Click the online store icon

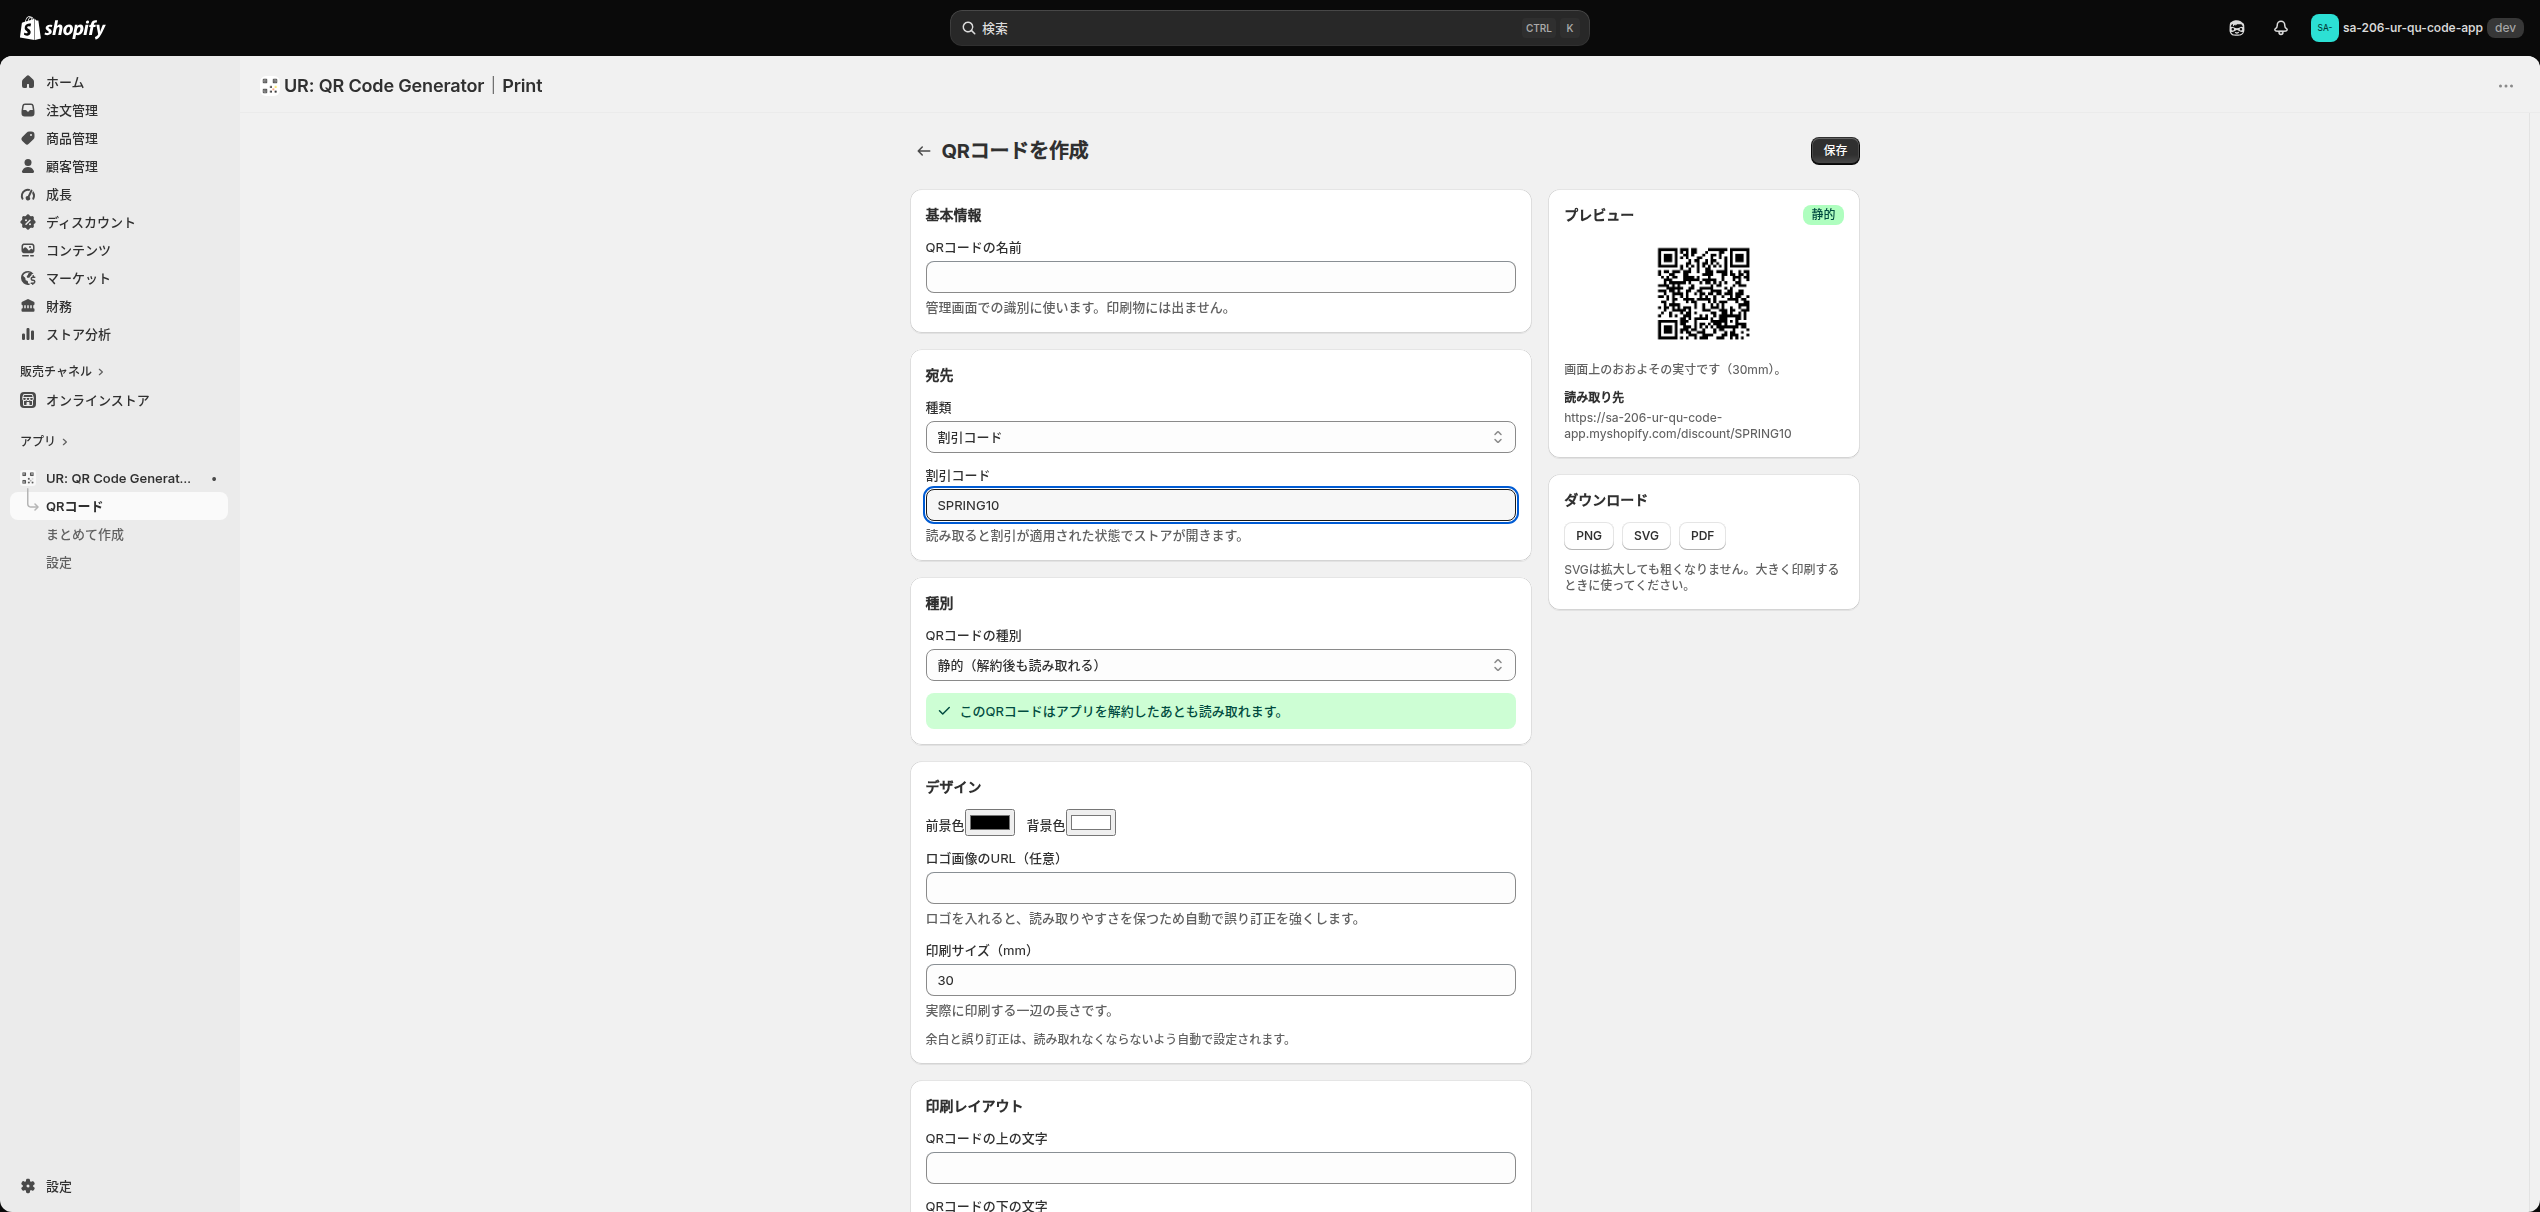(28, 400)
